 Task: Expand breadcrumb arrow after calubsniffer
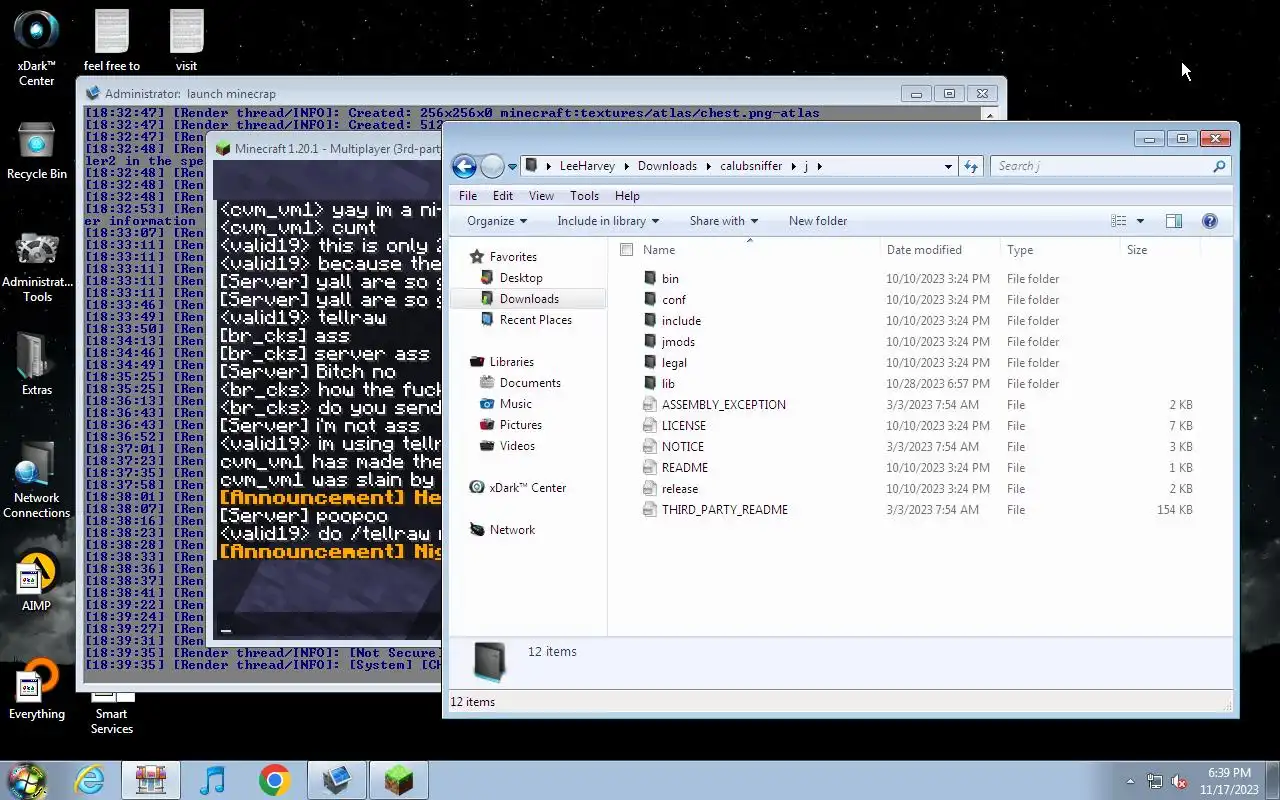[x=793, y=166]
